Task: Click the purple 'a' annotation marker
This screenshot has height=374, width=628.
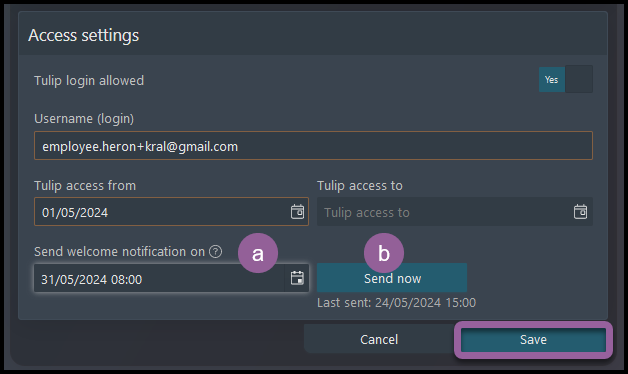Action: [258, 253]
